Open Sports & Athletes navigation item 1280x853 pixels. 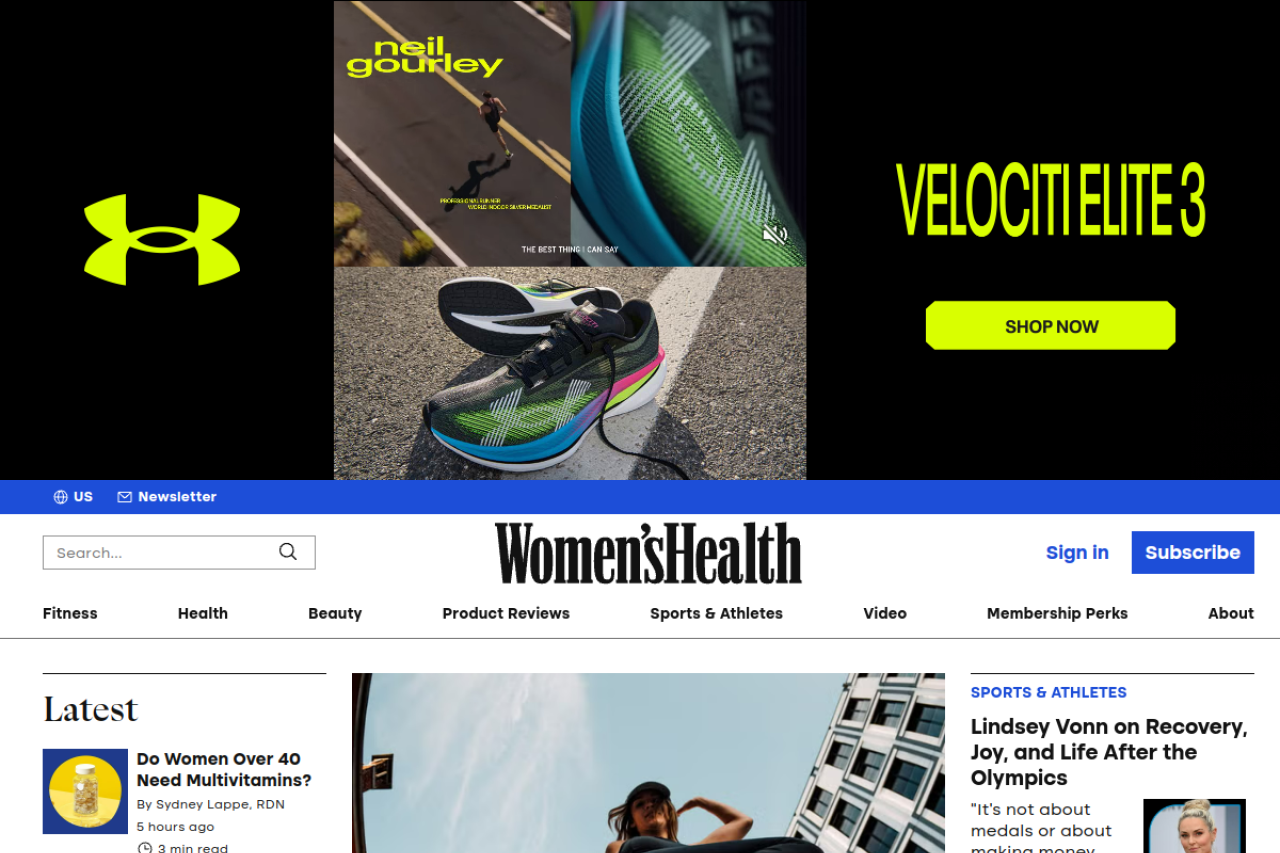pos(716,614)
